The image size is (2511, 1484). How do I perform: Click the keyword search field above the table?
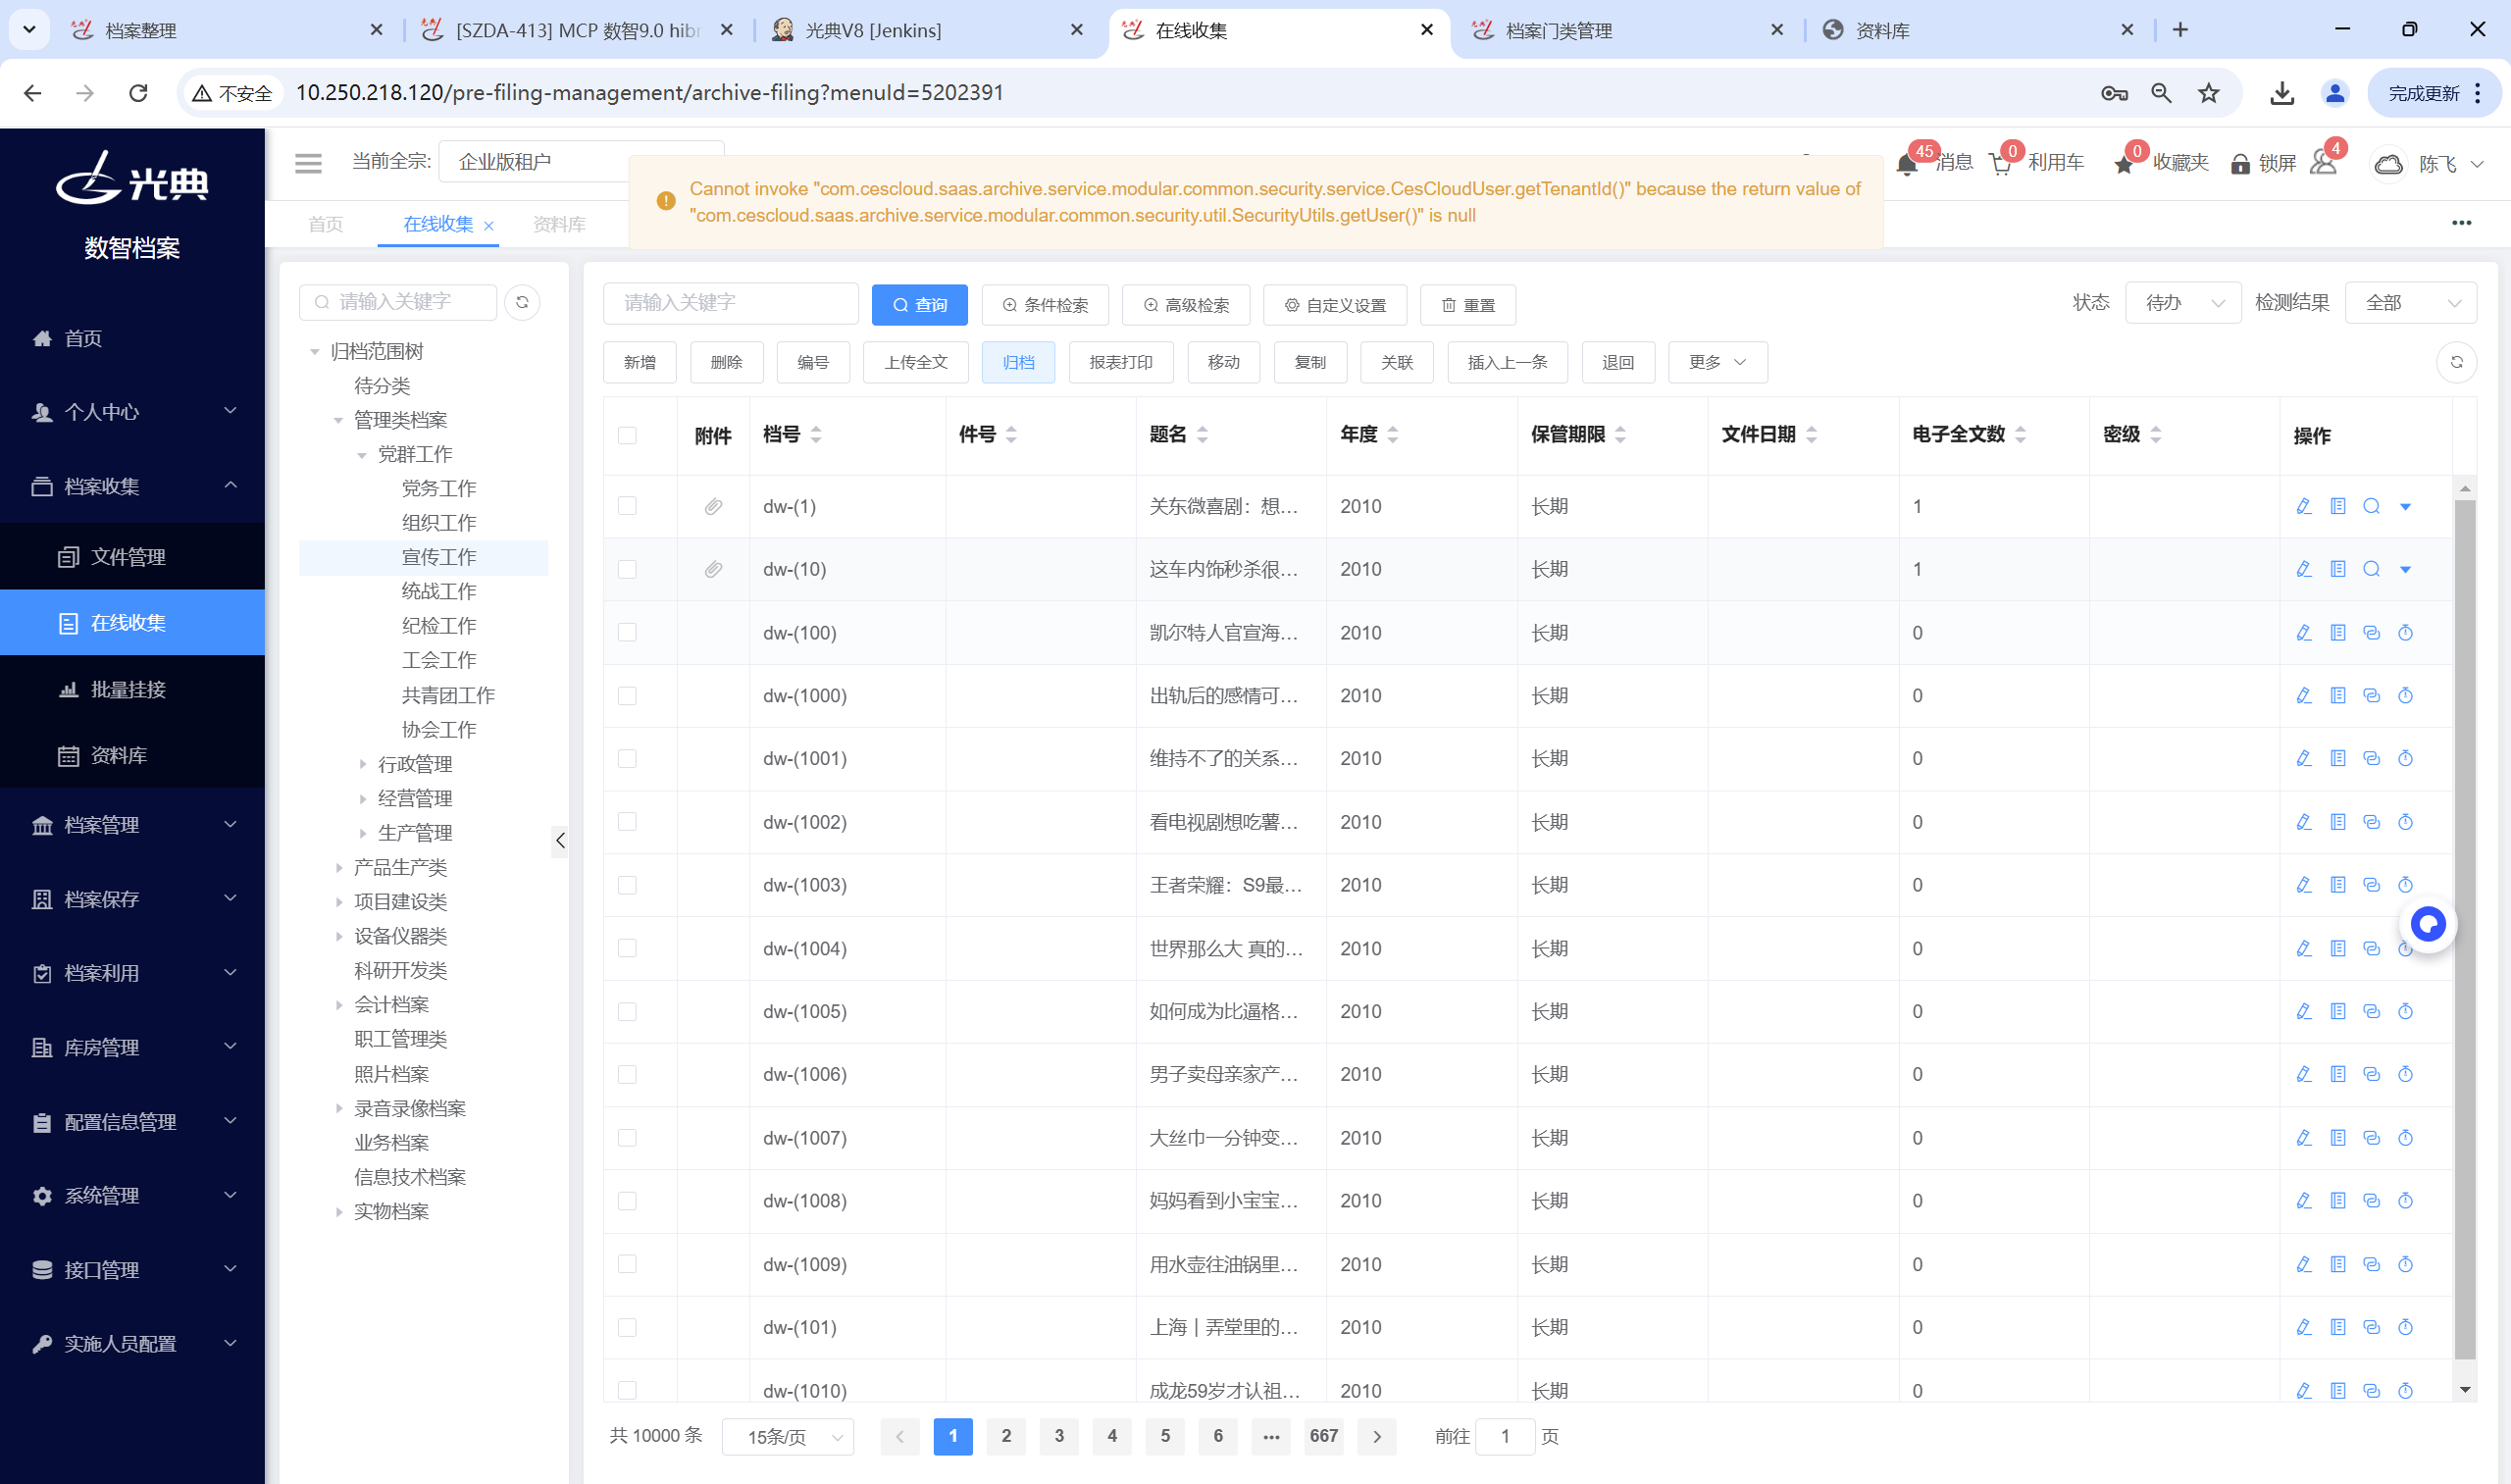click(x=730, y=303)
